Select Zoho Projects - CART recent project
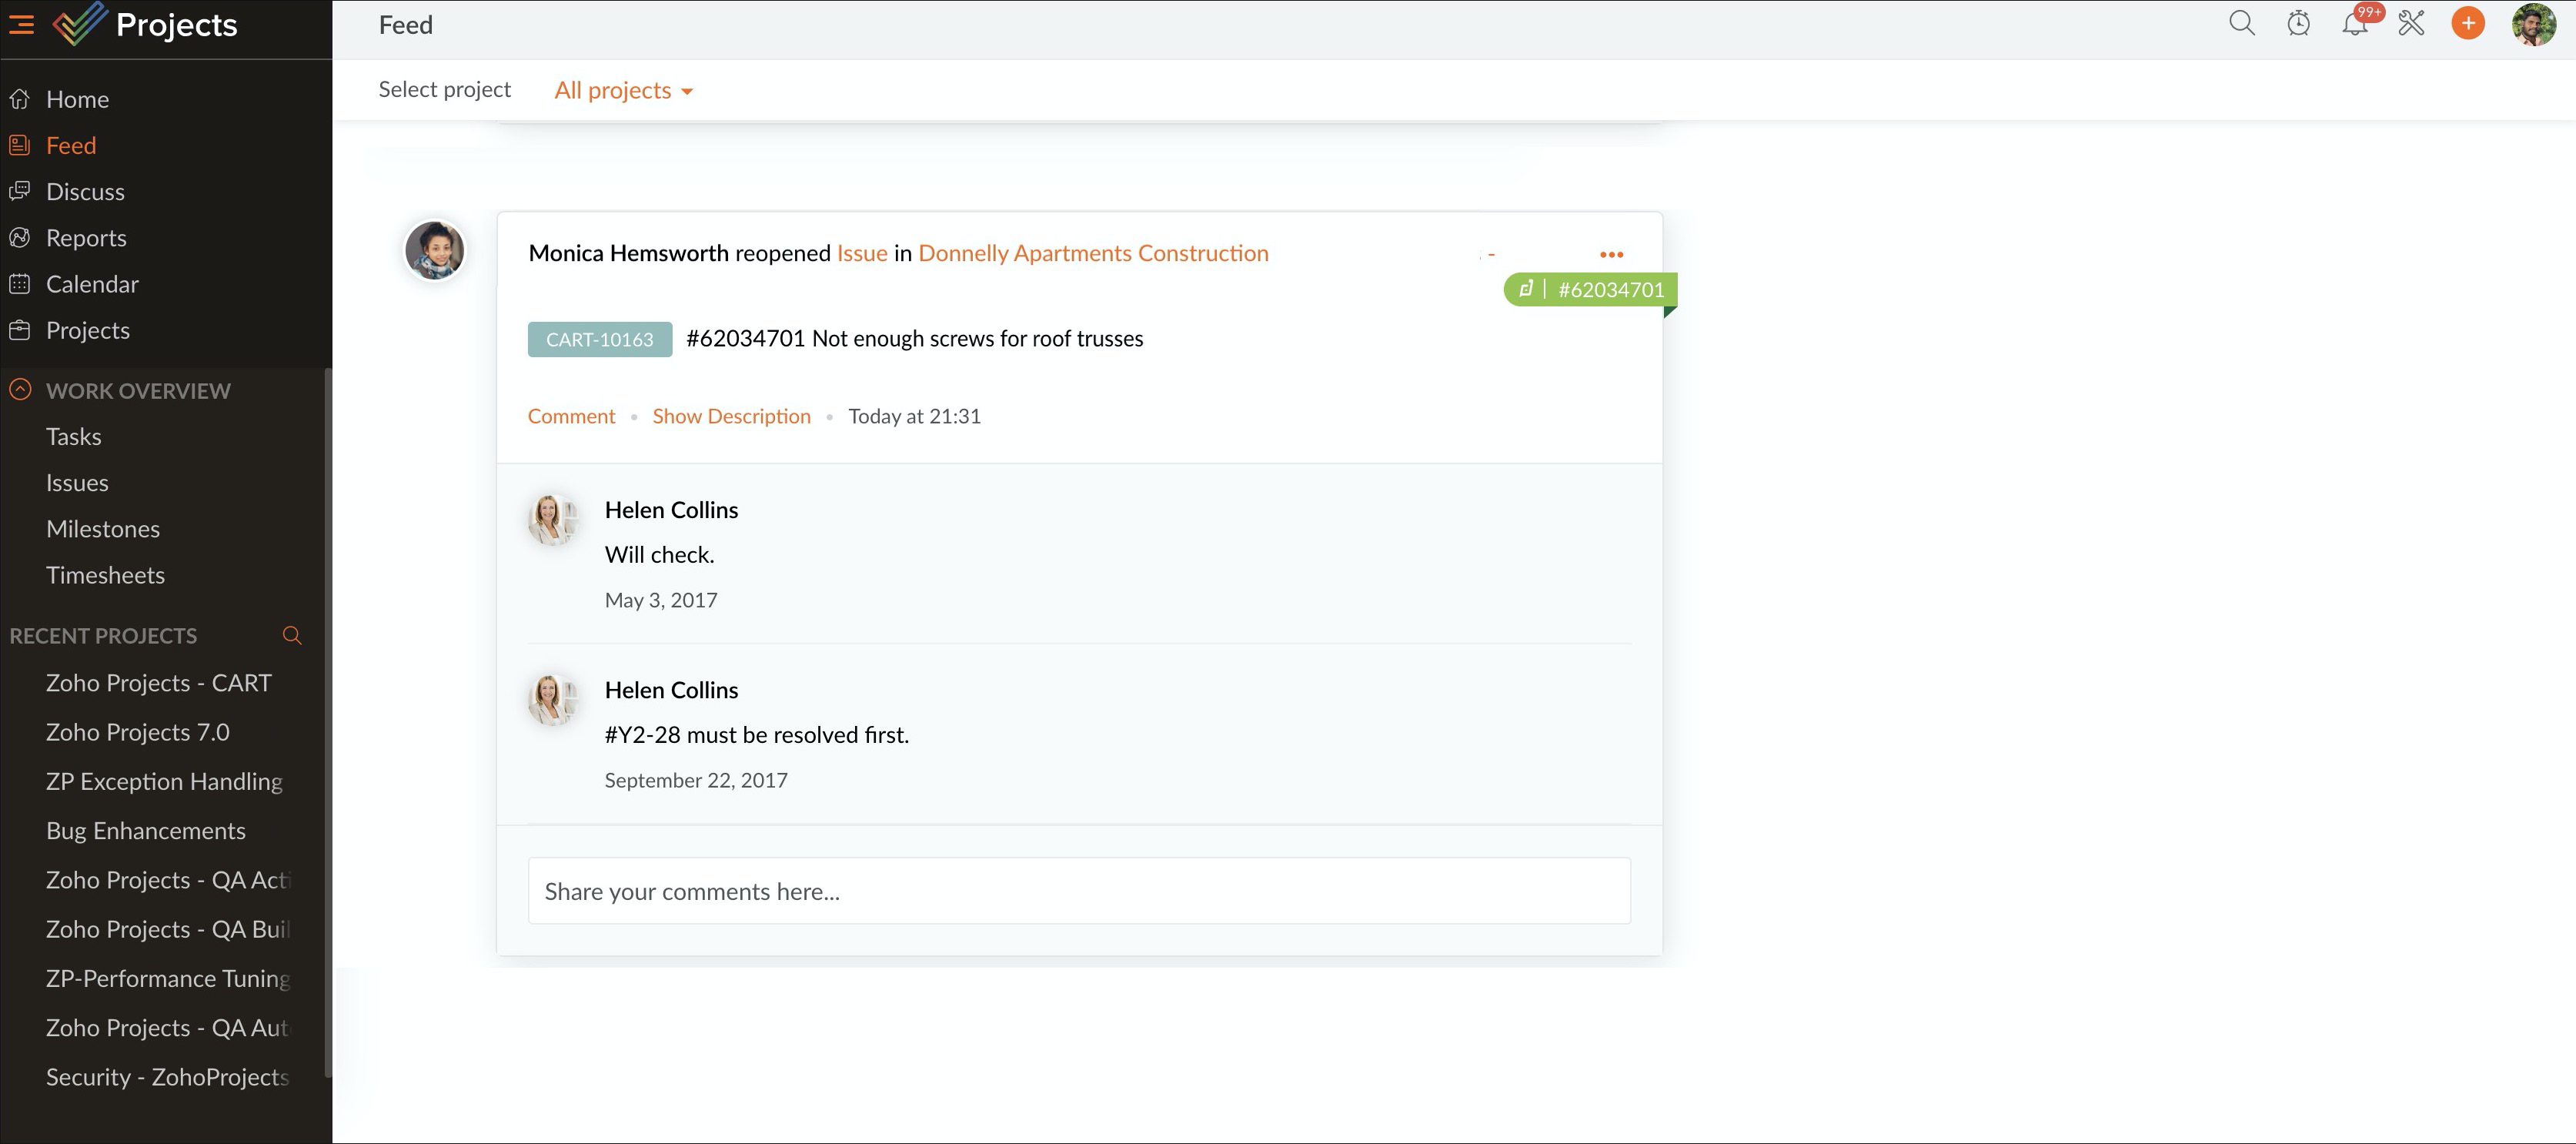The width and height of the screenshot is (2576, 1144). [158, 683]
